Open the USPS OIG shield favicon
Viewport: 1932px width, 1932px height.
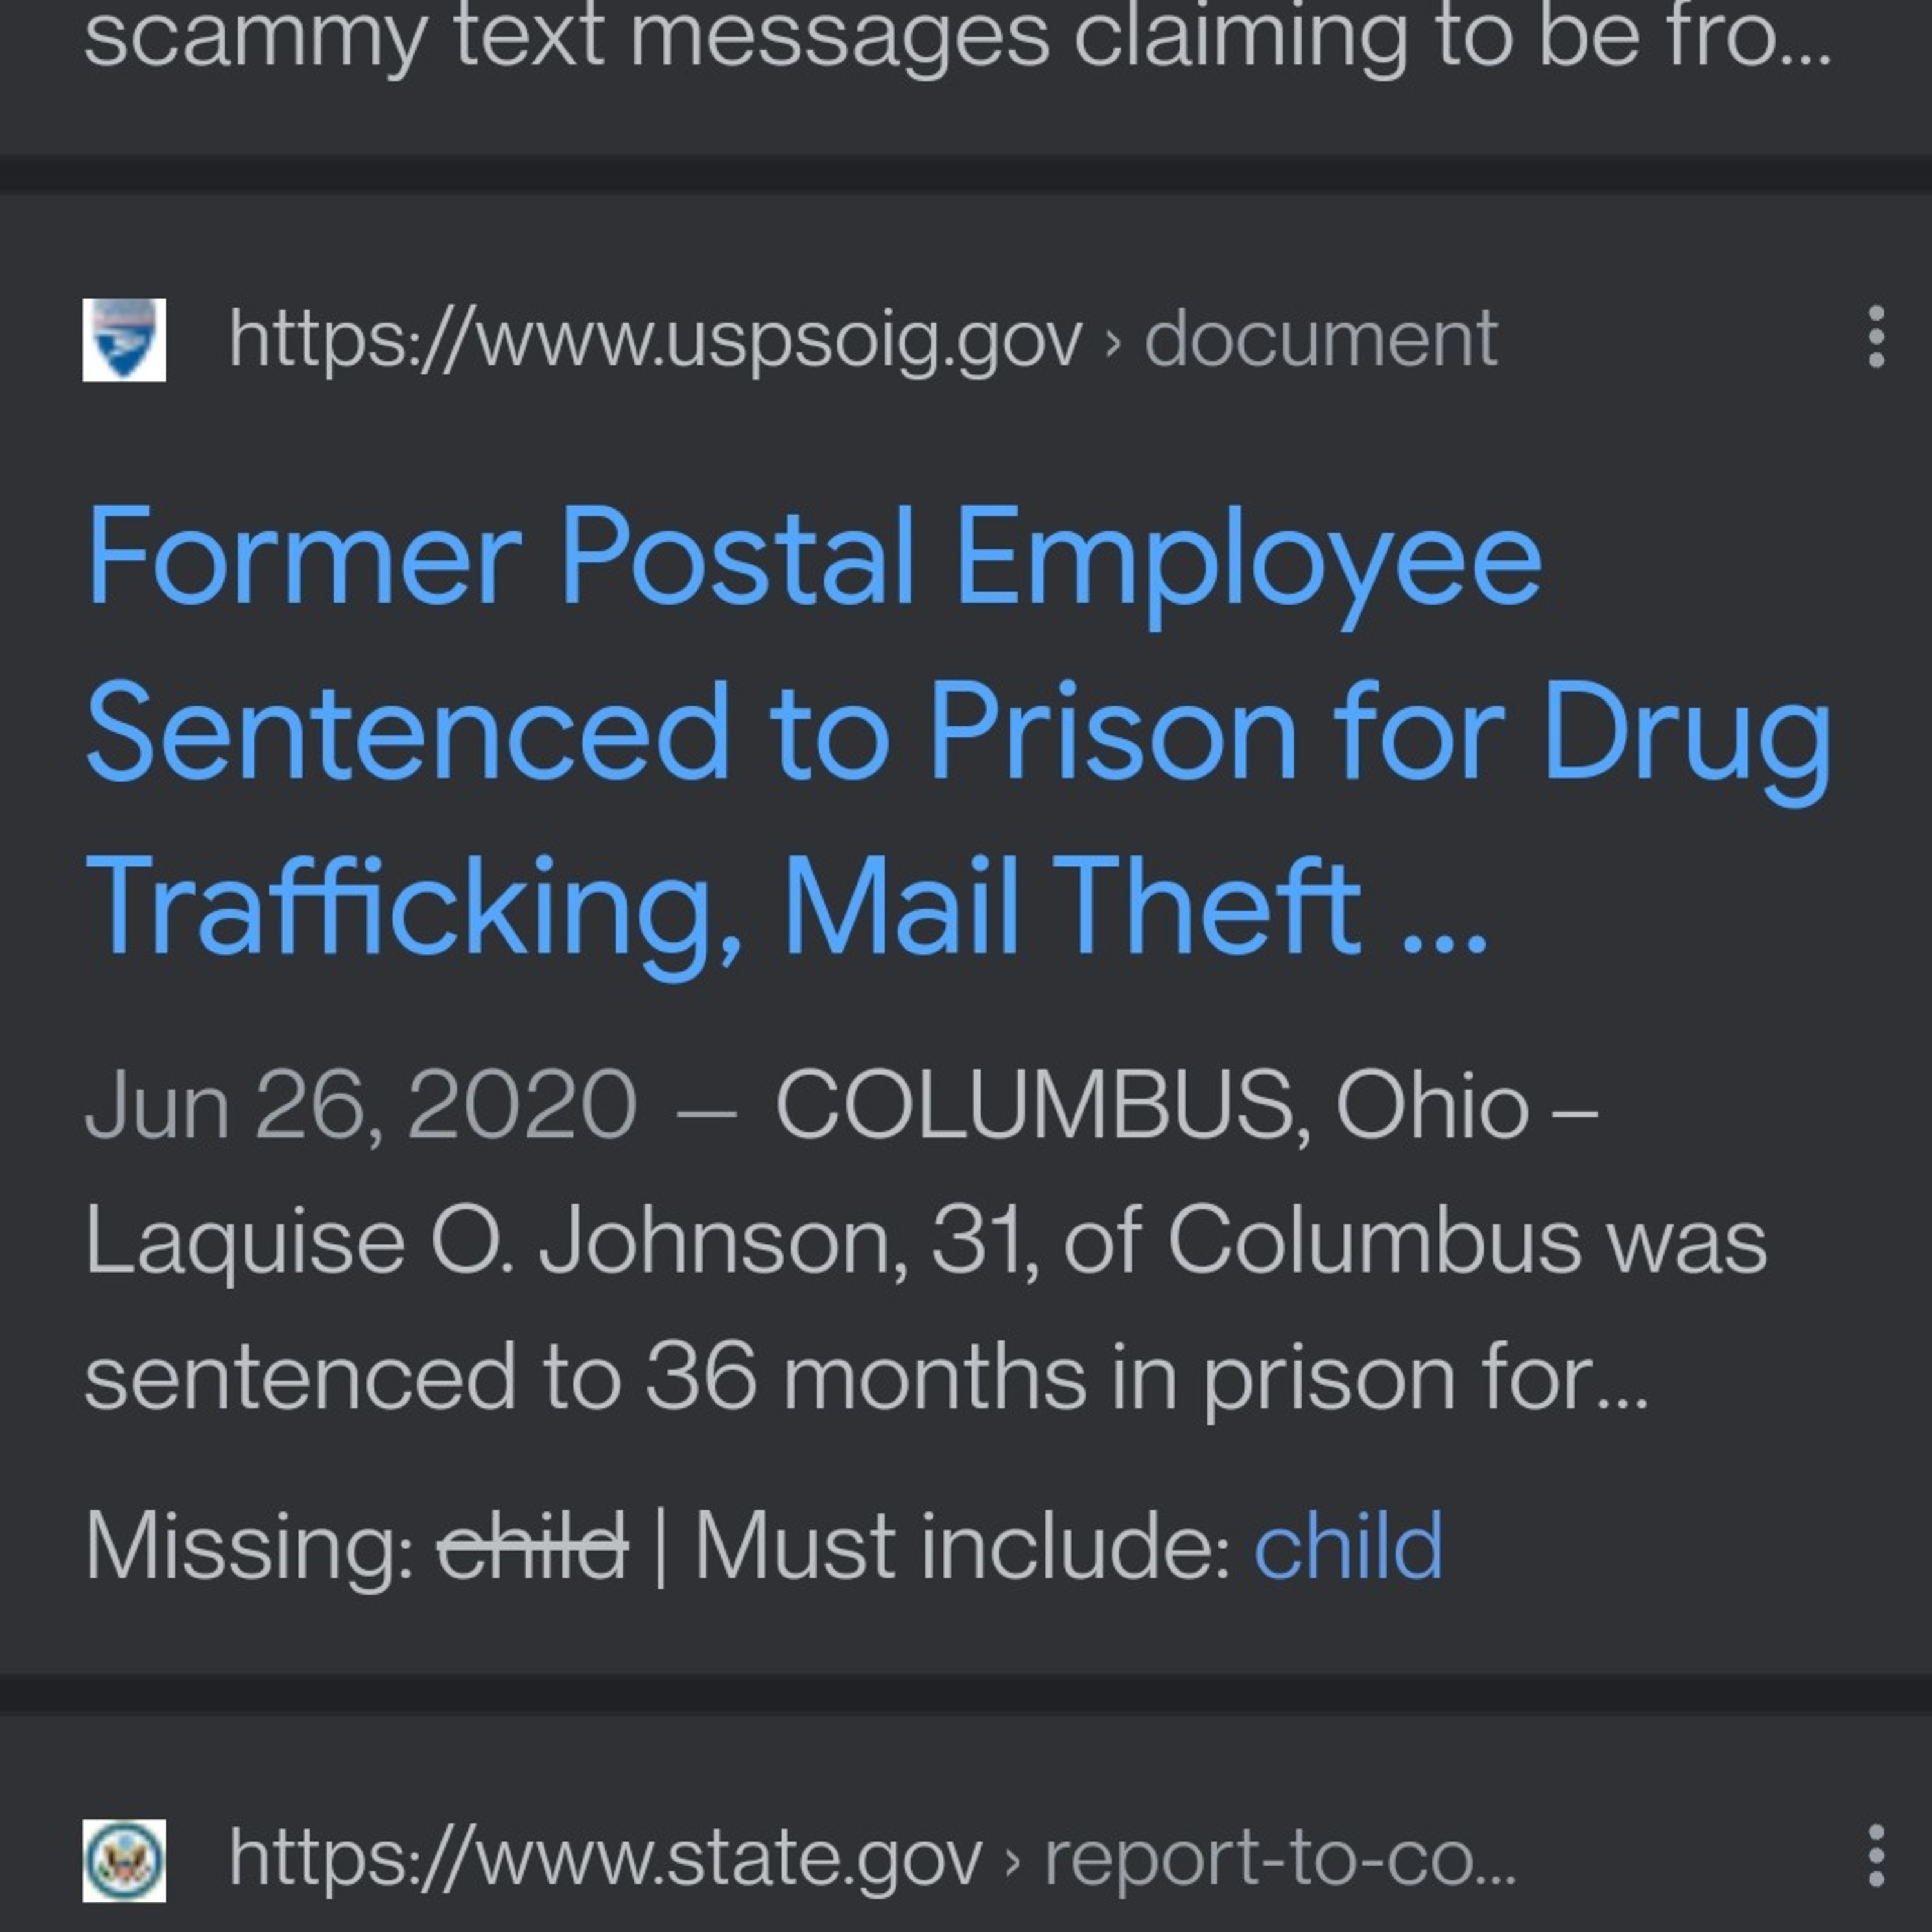[x=124, y=339]
